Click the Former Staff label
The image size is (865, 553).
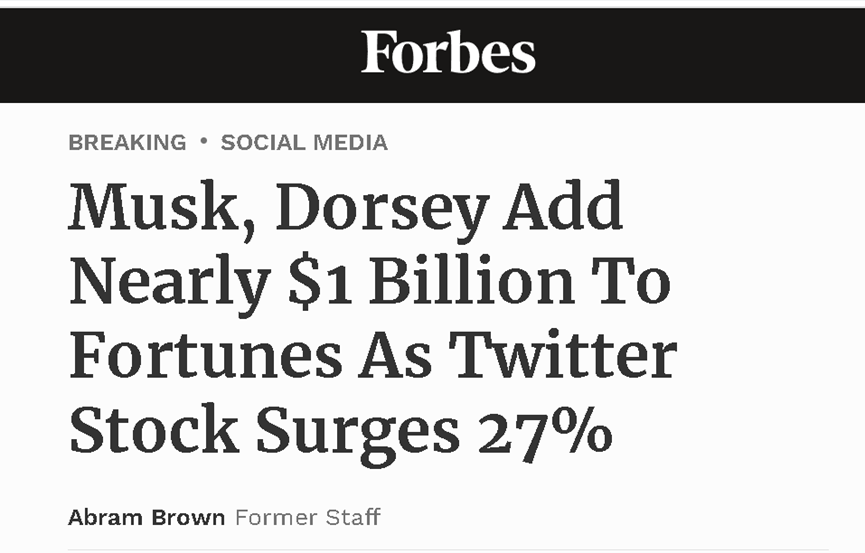(307, 518)
